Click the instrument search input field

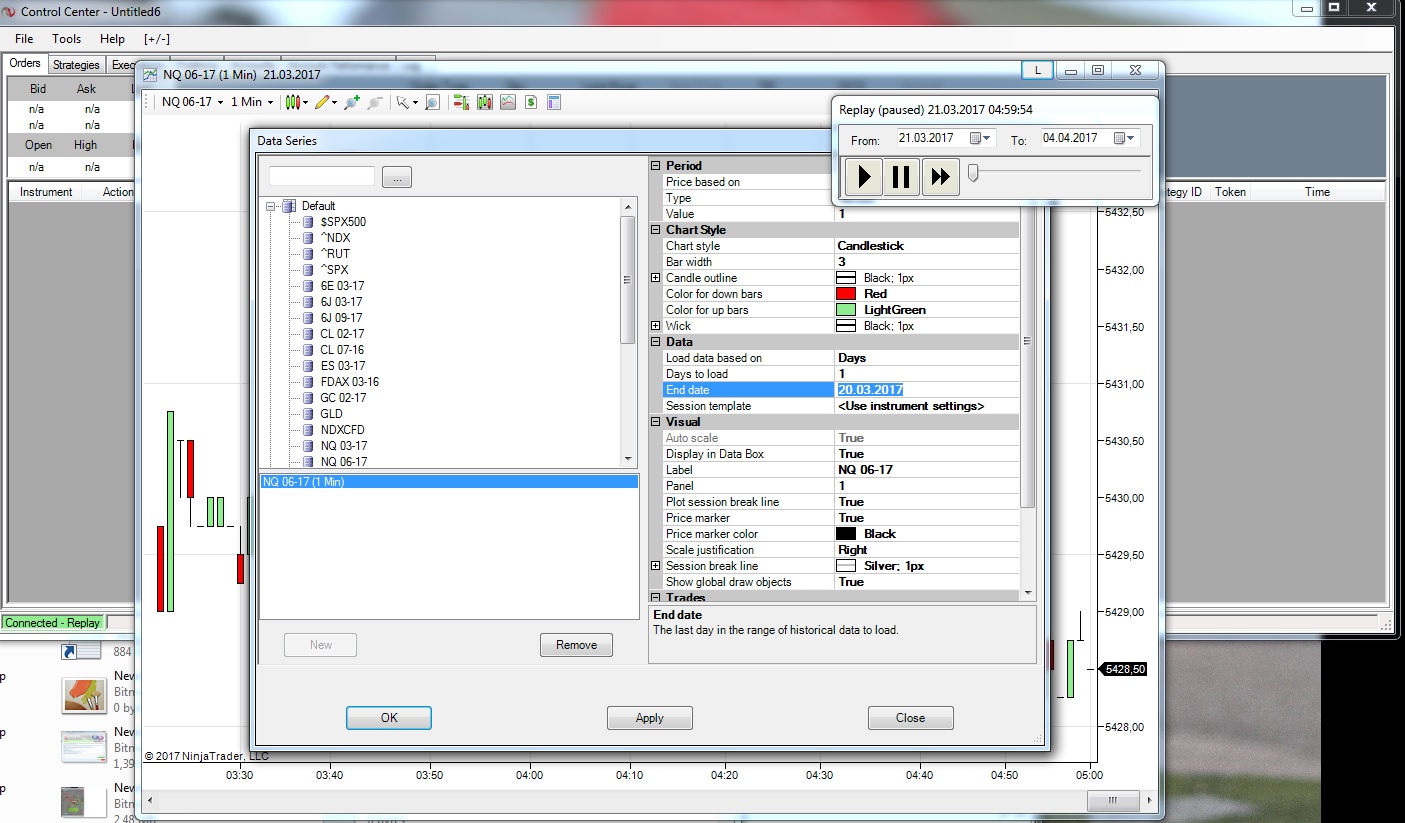pyautogui.click(x=322, y=177)
